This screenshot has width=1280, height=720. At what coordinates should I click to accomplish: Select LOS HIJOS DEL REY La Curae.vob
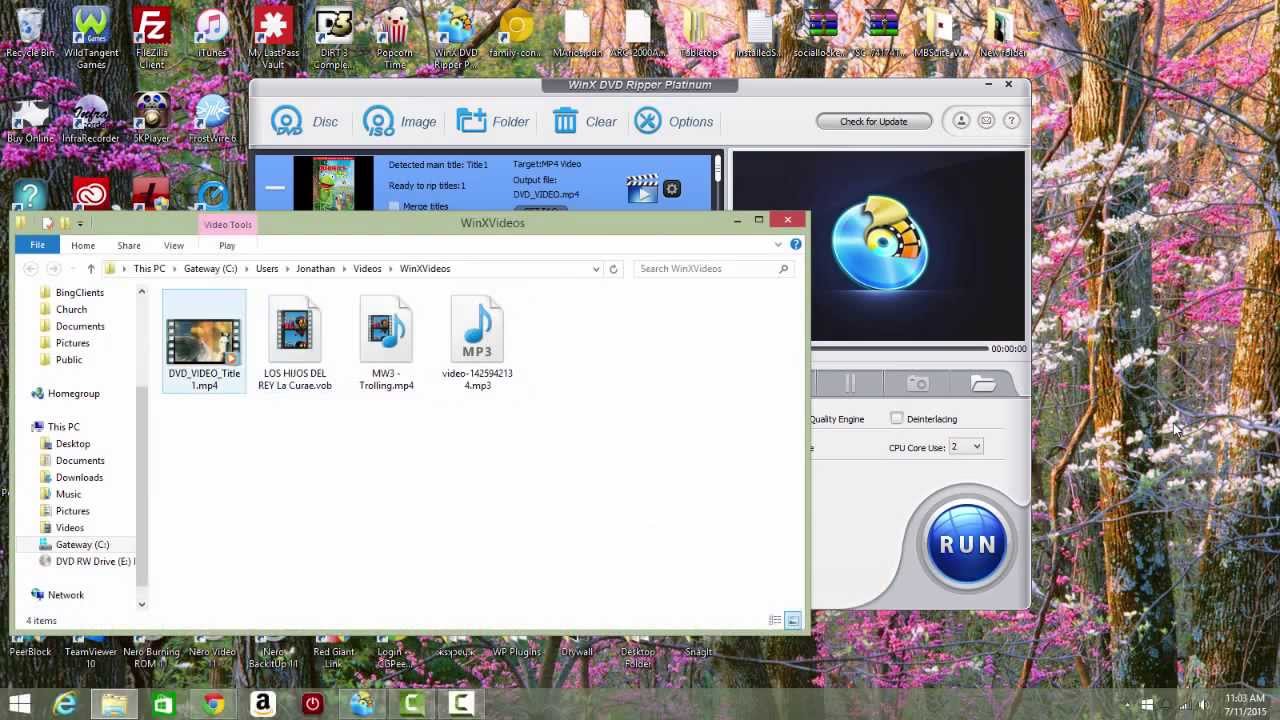[x=295, y=341]
